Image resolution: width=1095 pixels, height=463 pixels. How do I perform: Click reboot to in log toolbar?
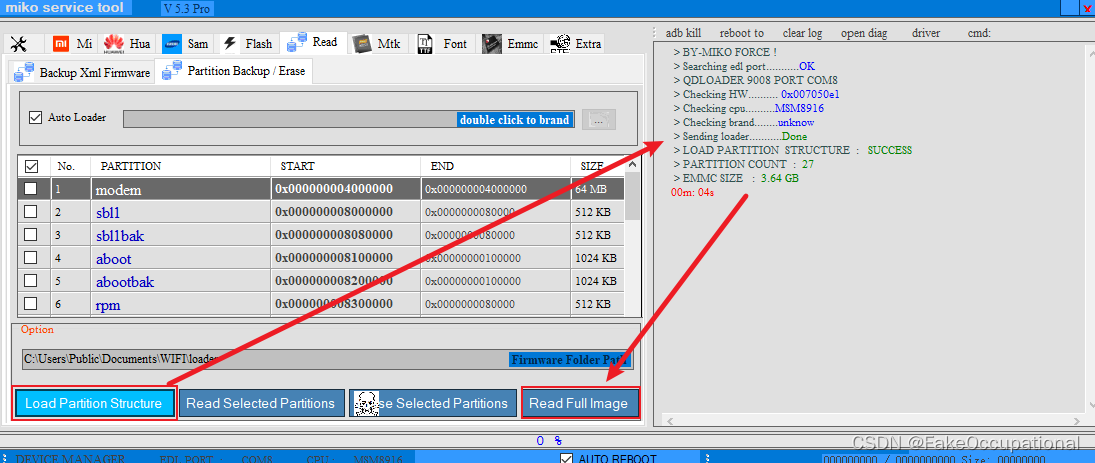tap(742, 33)
